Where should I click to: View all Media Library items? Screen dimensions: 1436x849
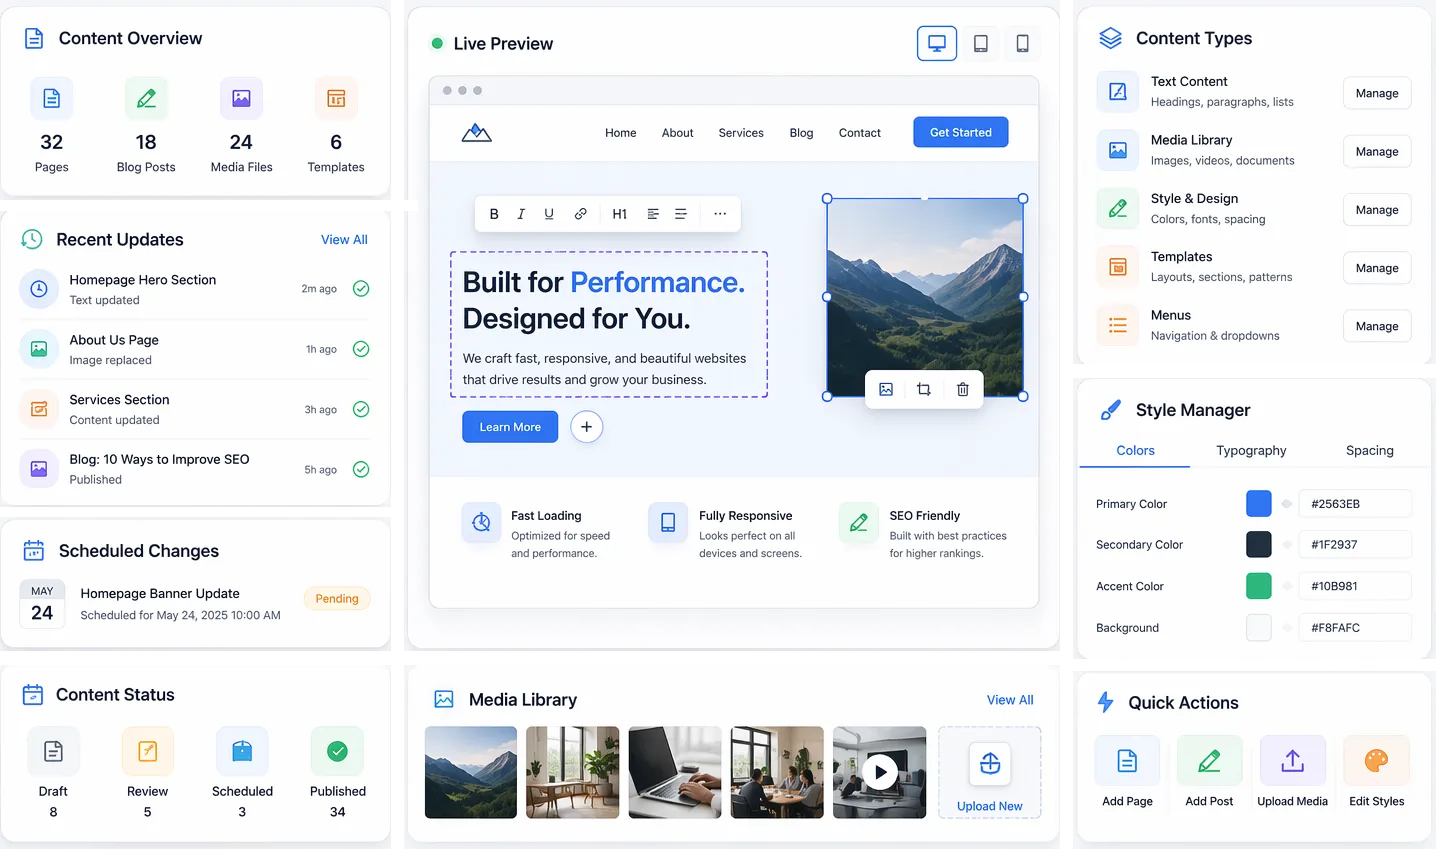point(1010,700)
